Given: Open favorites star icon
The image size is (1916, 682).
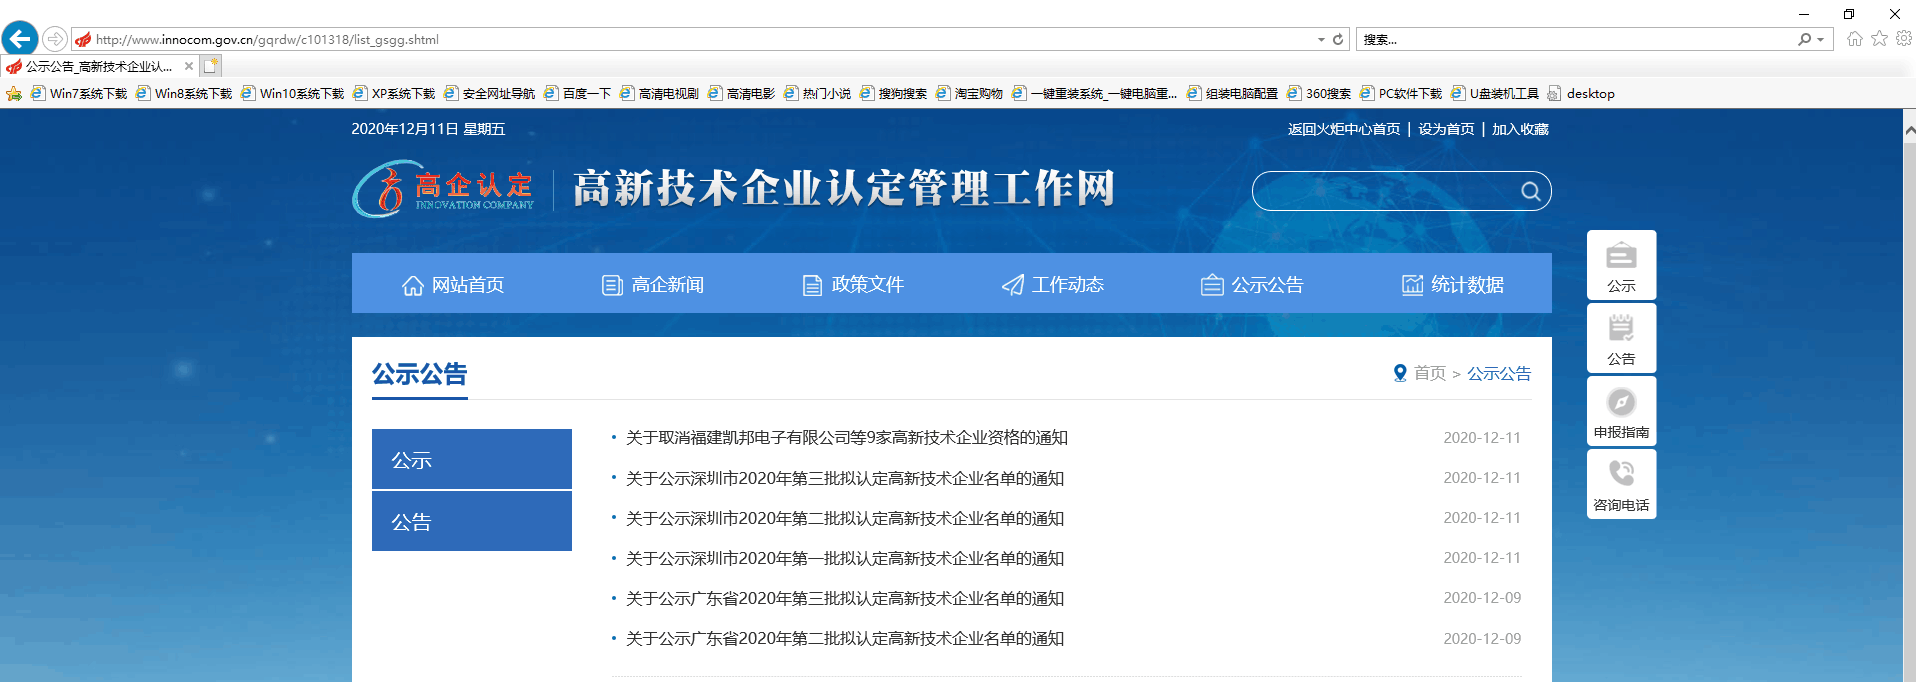Looking at the screenshot, I should pos(1880,38).
